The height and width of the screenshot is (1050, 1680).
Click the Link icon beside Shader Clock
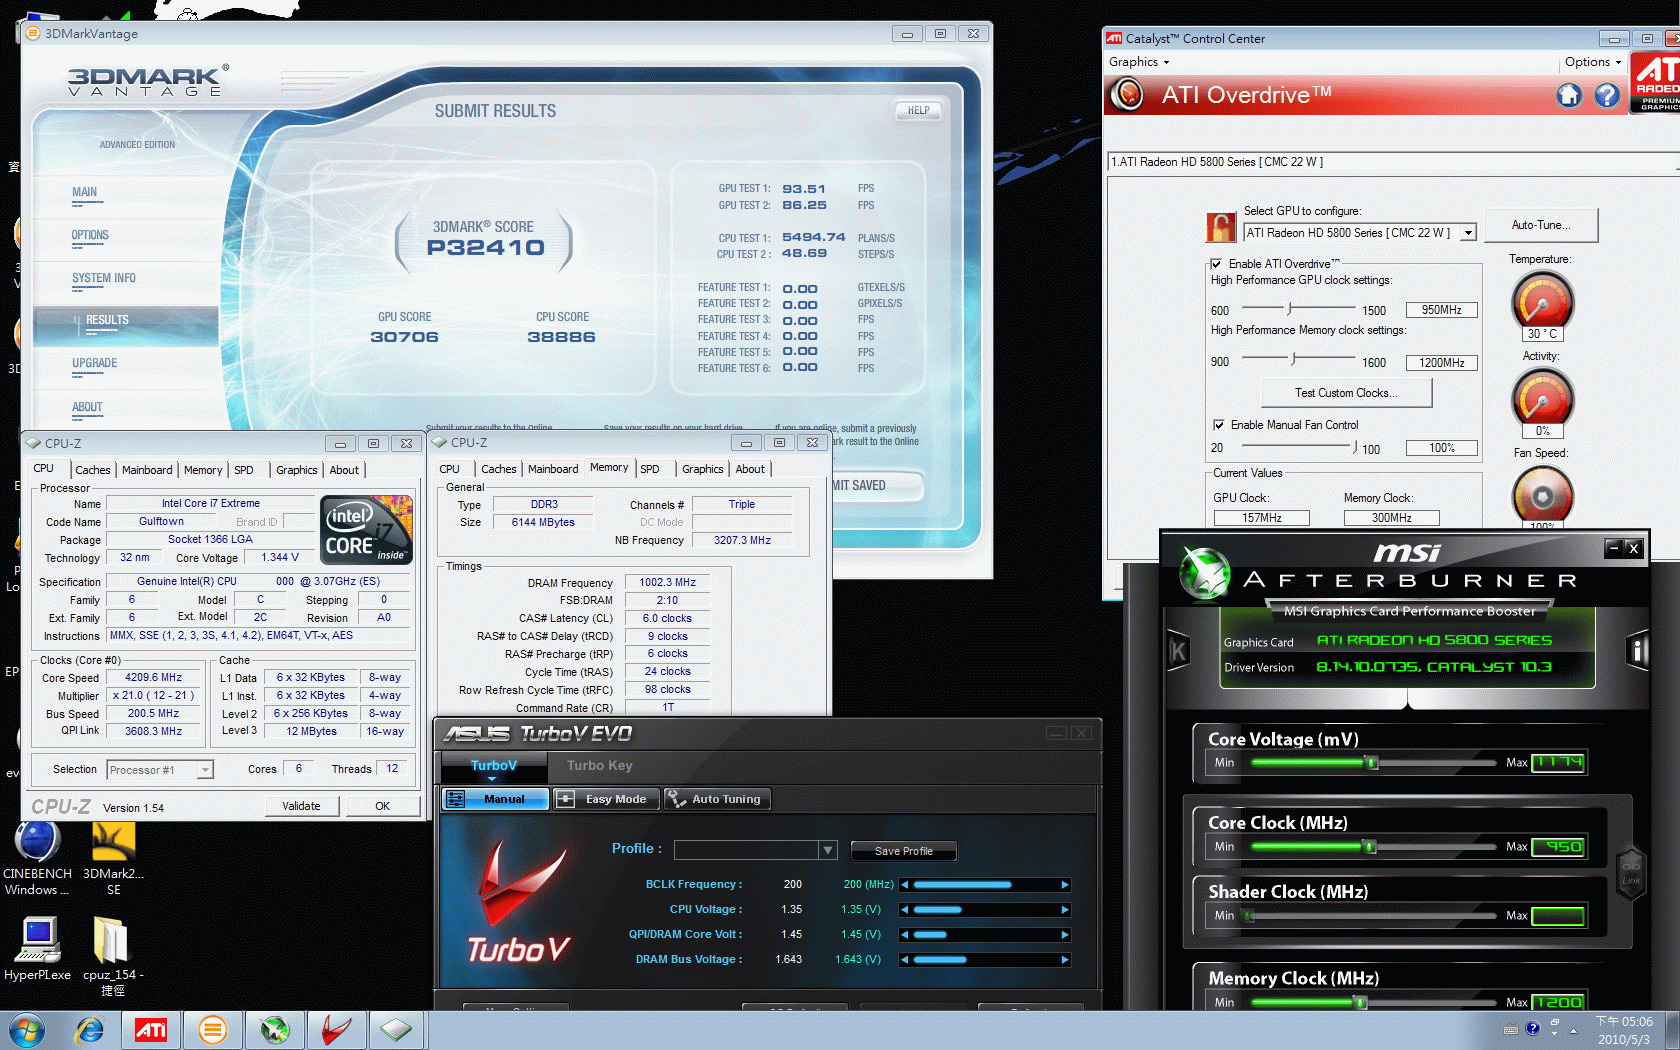[1631, 872]
